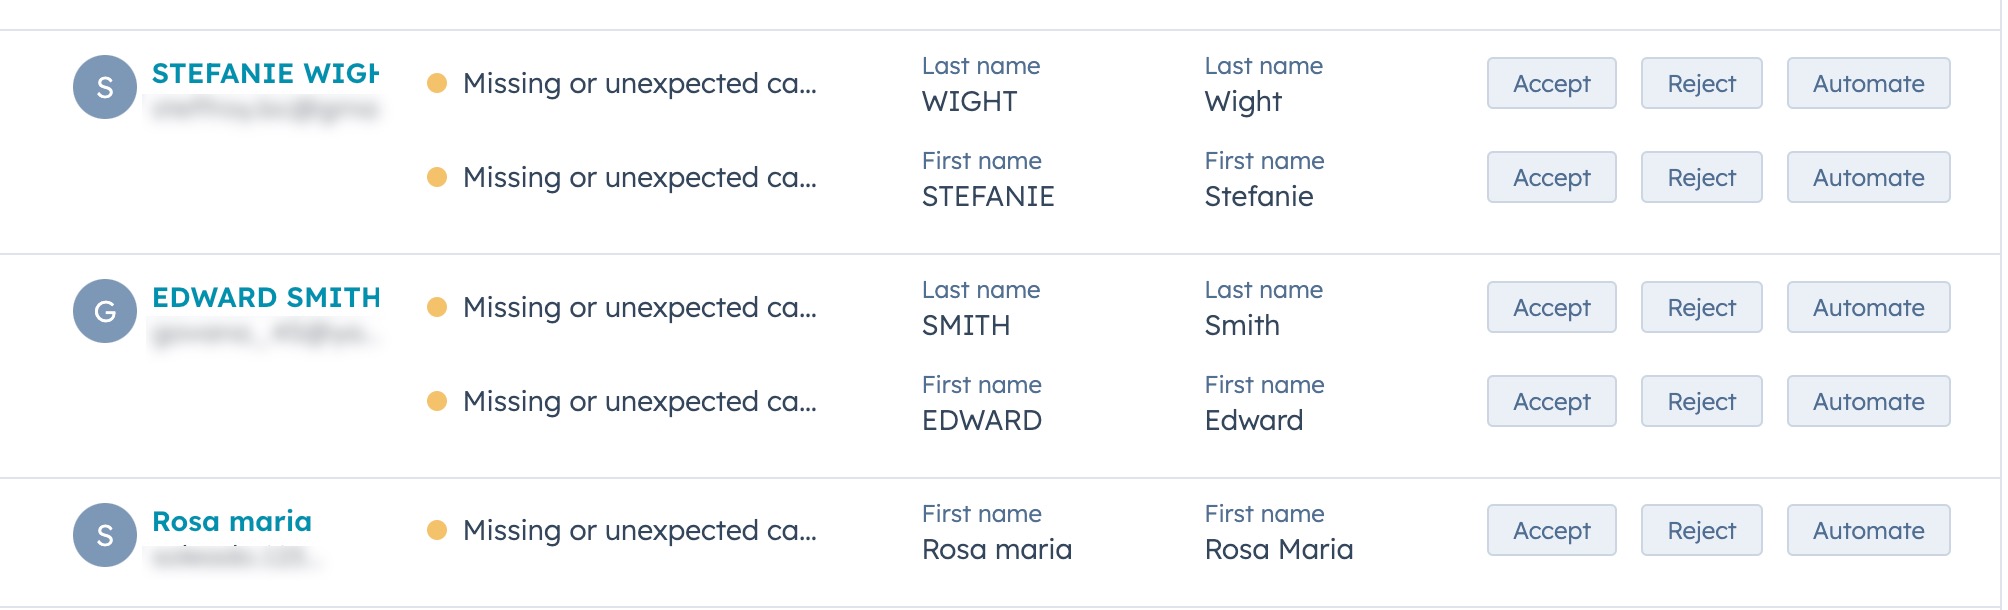Click the Rosa maria issue description text
The height and width of the screenshot is (610, 2008).
tap(639, 530)
